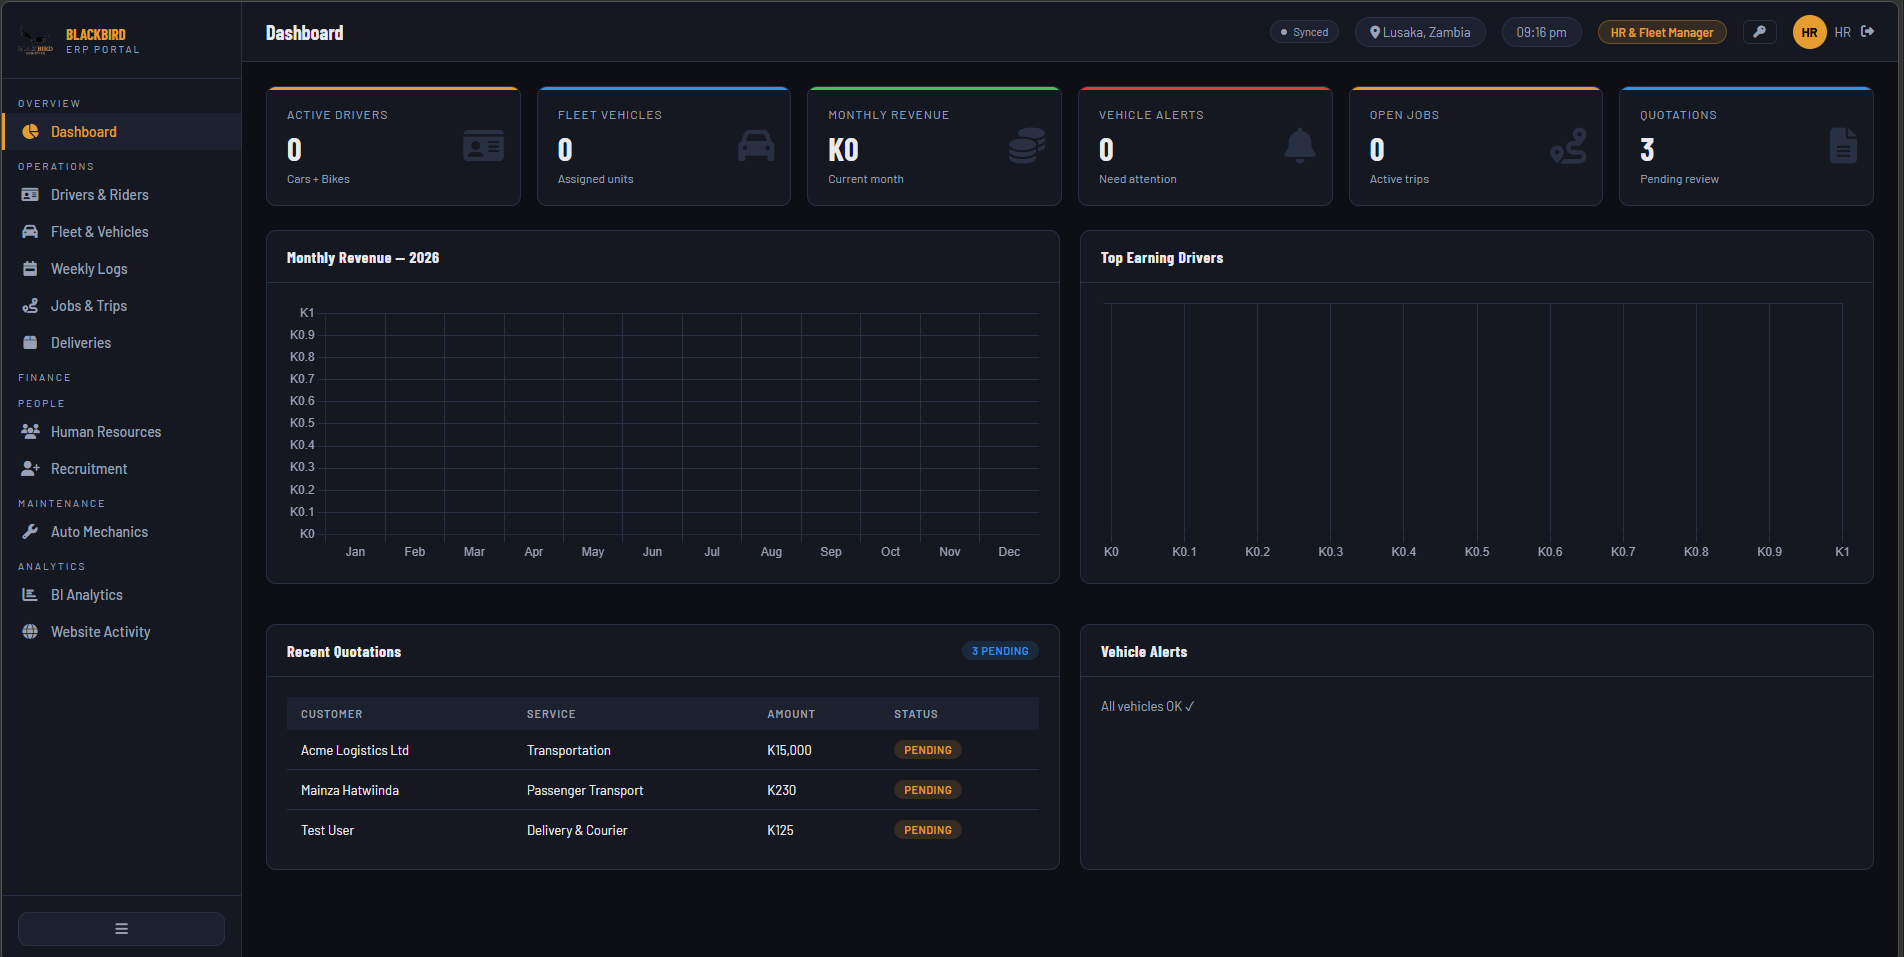Click the 3 PENDING badge on Recent Quotations
Screen dimensions: 1904x957
coord(1000,650)
